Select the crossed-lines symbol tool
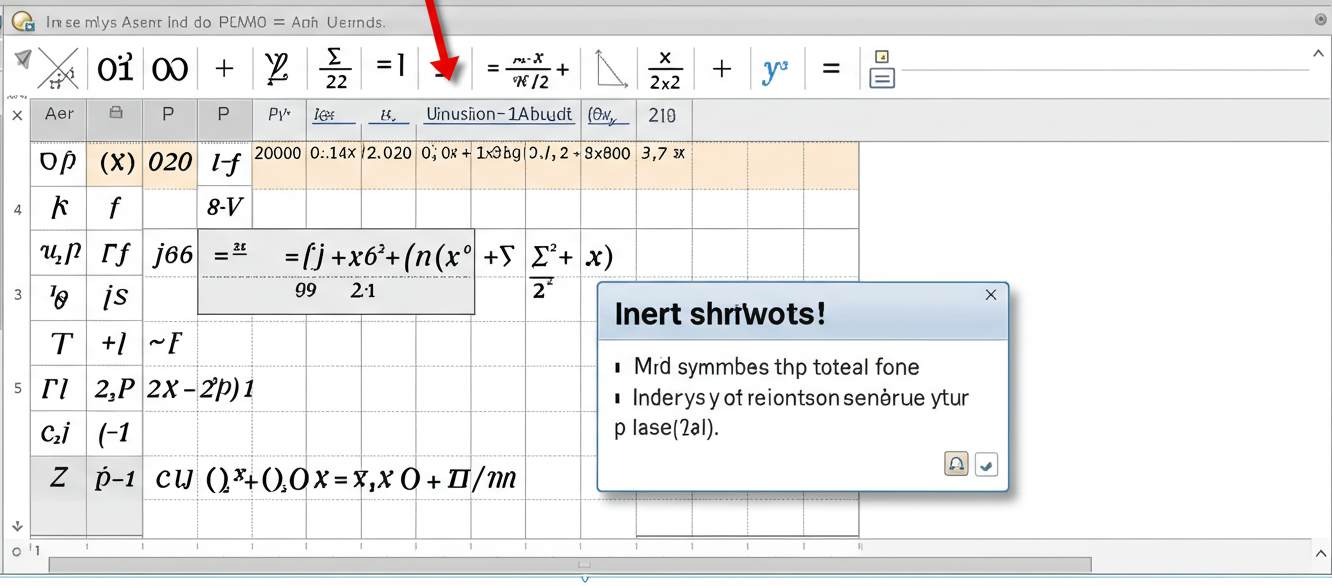1332x586 pixels. pyautogui.click(x=59, y=69)
